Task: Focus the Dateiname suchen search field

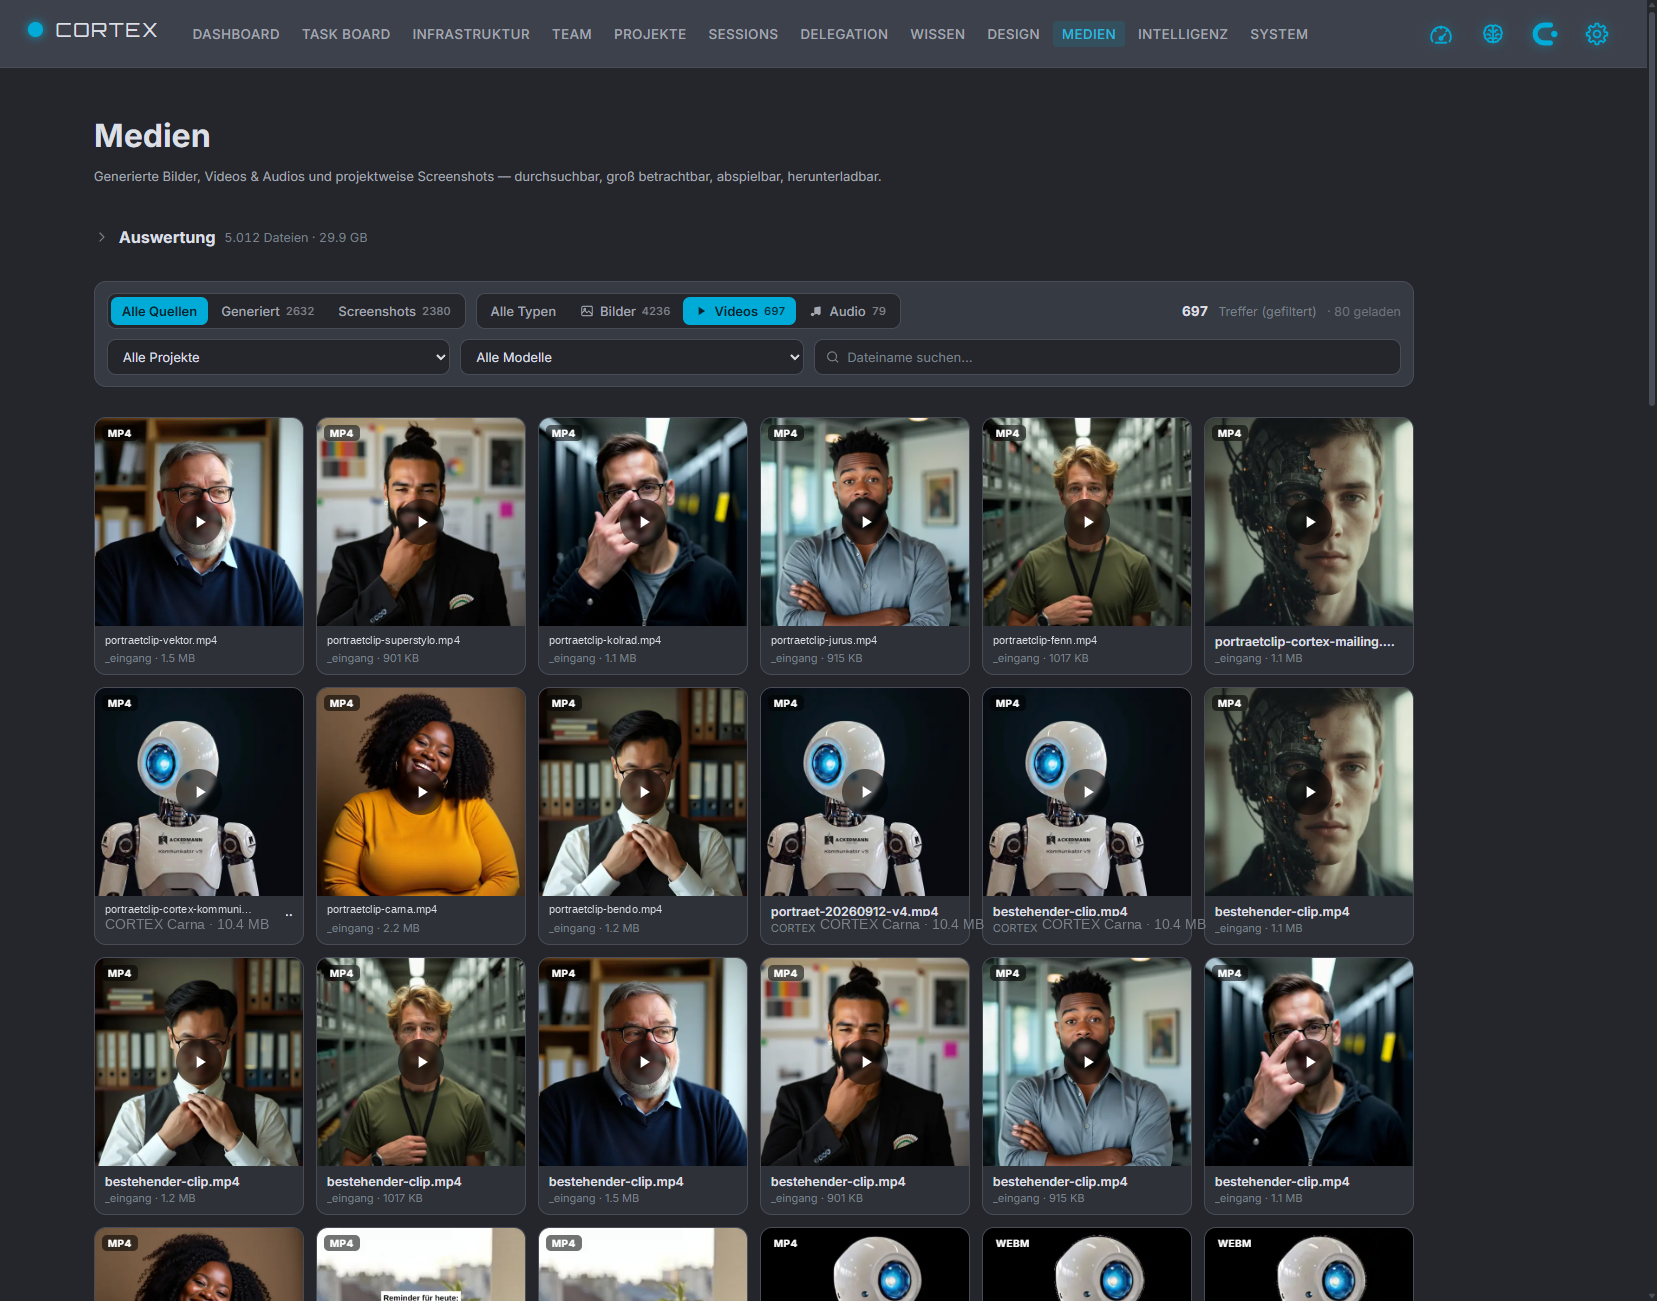Action: pyautogui.click(x=1107, y=357)
